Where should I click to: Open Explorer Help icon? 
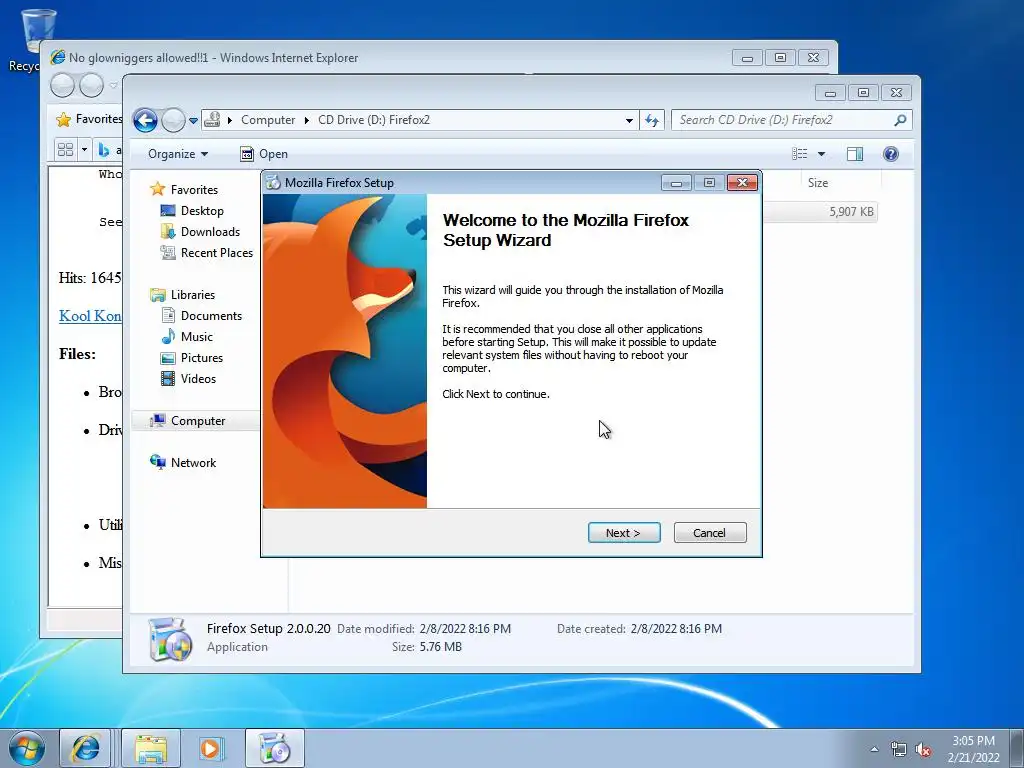pos(891,153)
